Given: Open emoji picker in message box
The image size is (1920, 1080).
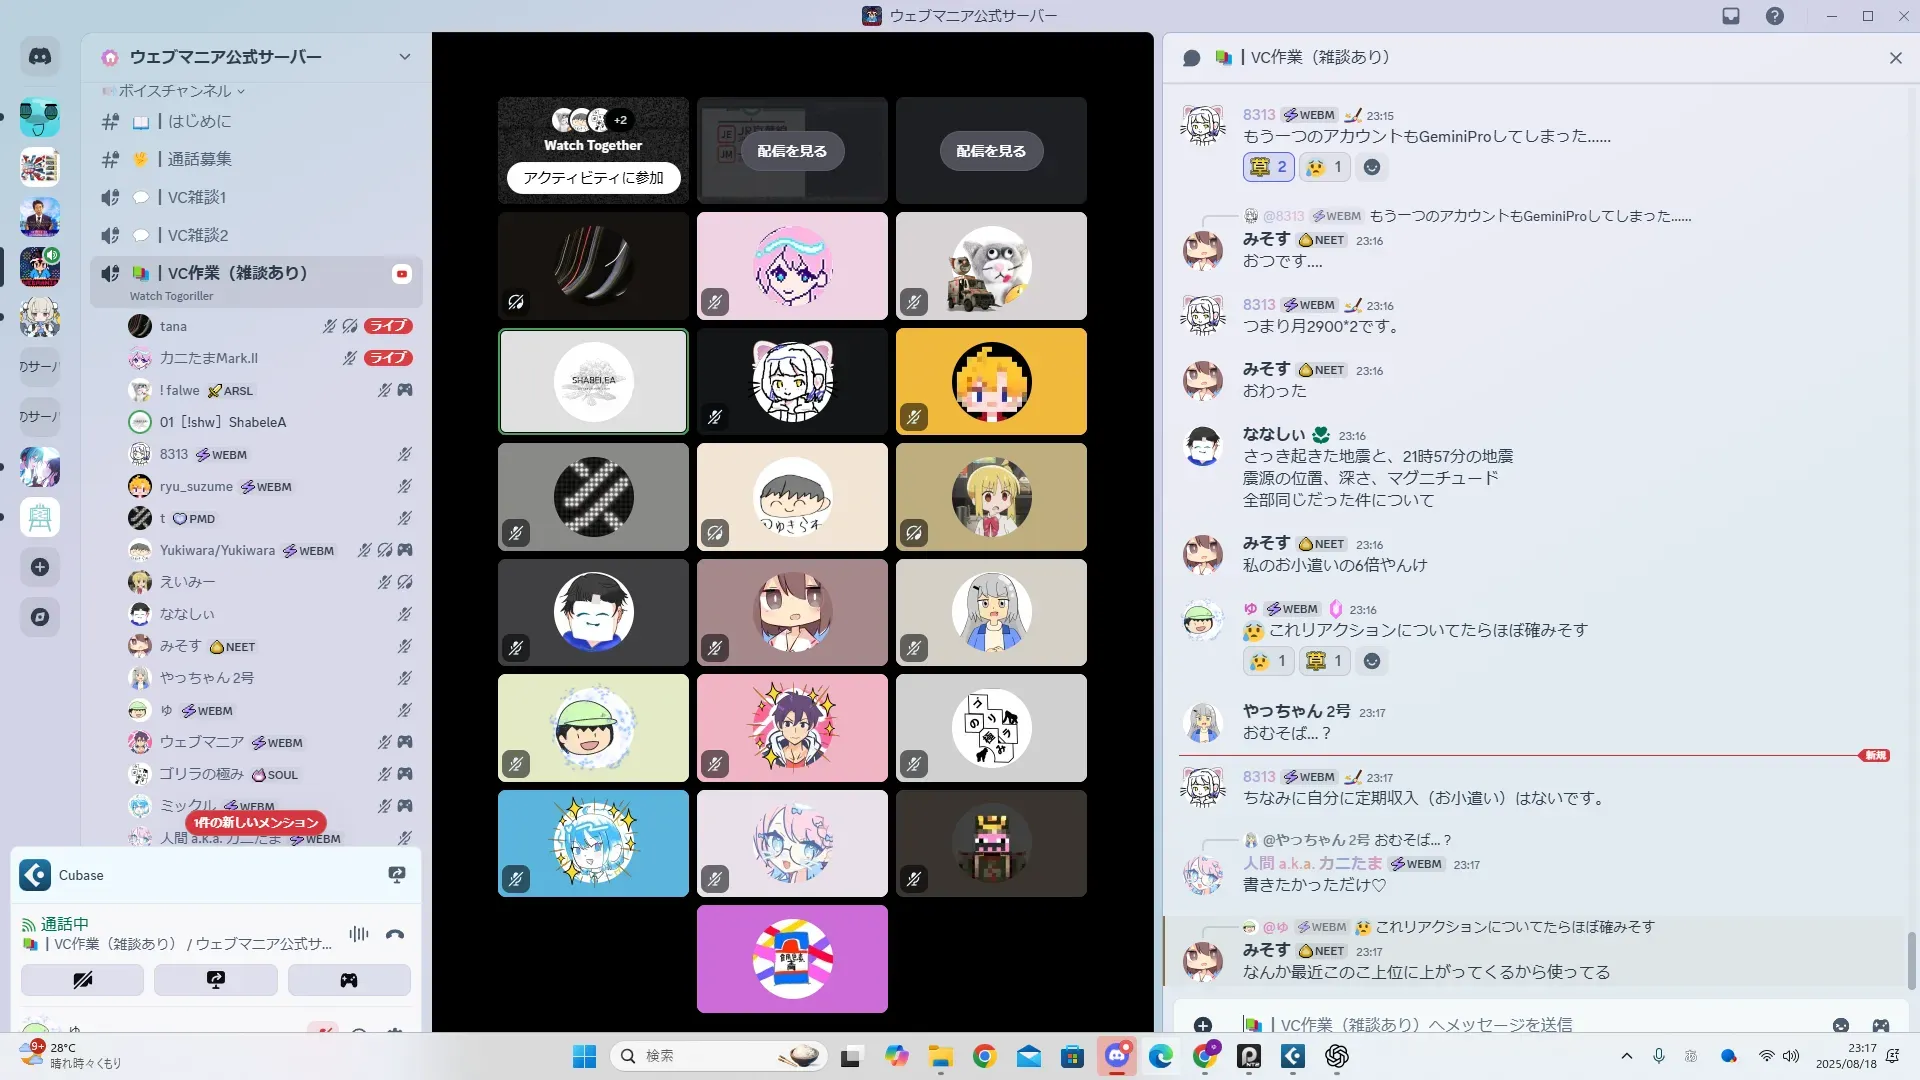Looking at the screenshot, I should 1840,1025.
